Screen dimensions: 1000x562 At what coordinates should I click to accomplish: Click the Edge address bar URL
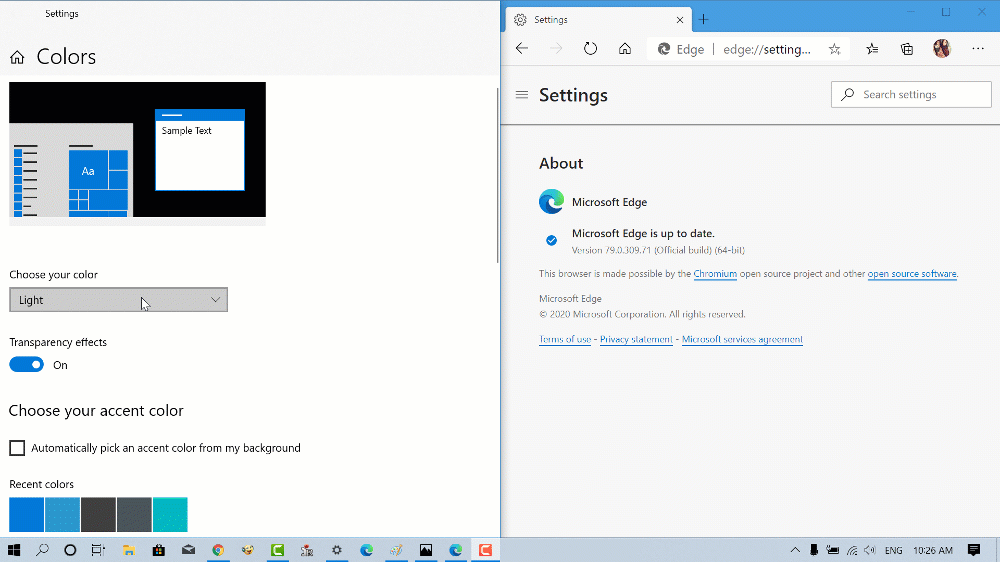(x=767, y=49)
